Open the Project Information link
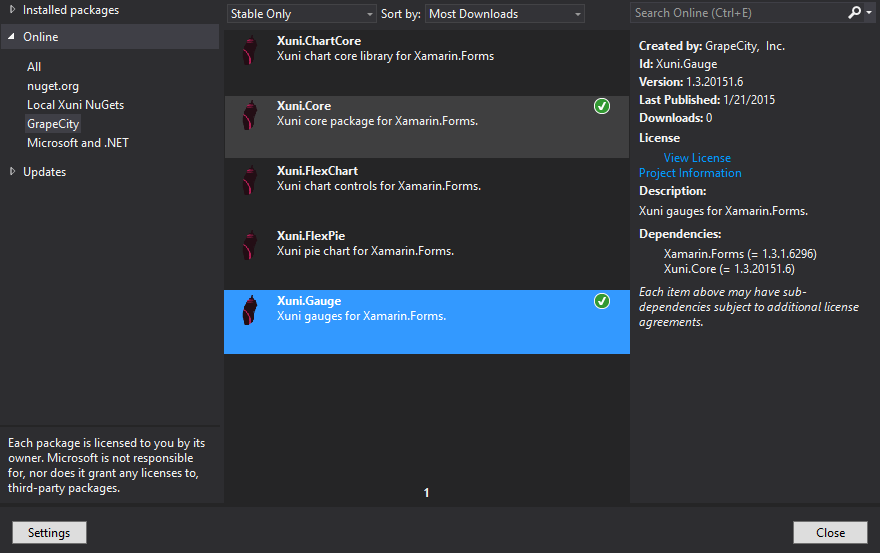 (x=690, y=173)
